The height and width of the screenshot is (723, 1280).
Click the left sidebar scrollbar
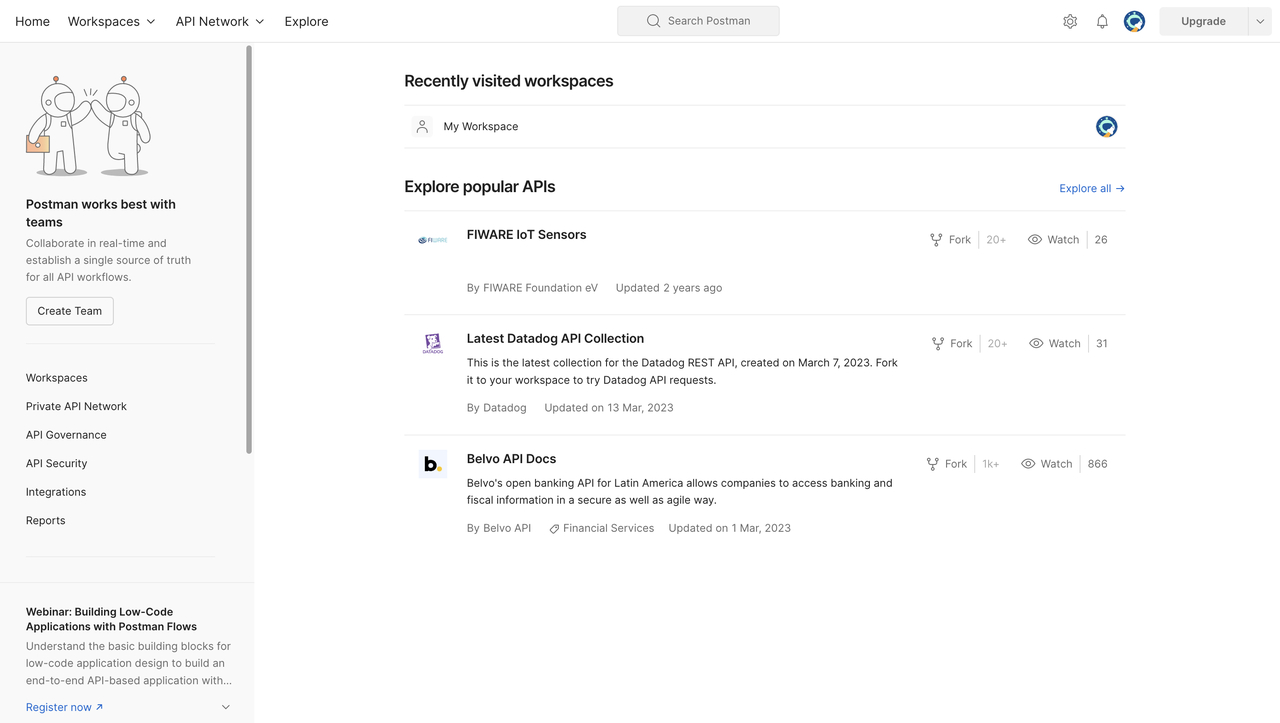[x=249, y=250]
